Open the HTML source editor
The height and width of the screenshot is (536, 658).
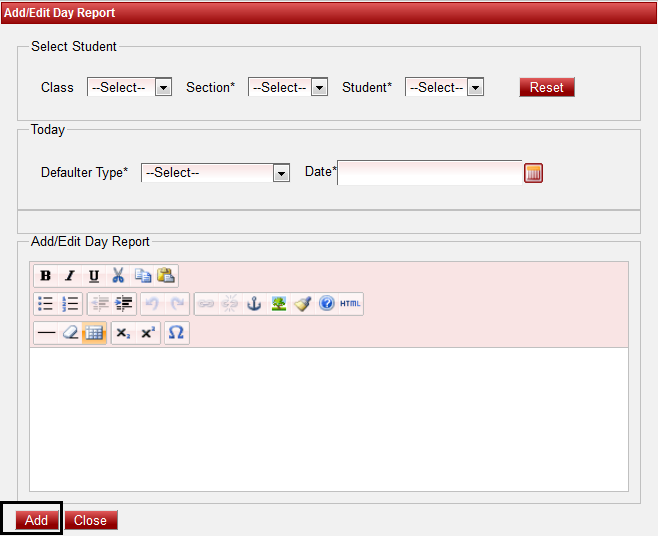tap(351, 304)
